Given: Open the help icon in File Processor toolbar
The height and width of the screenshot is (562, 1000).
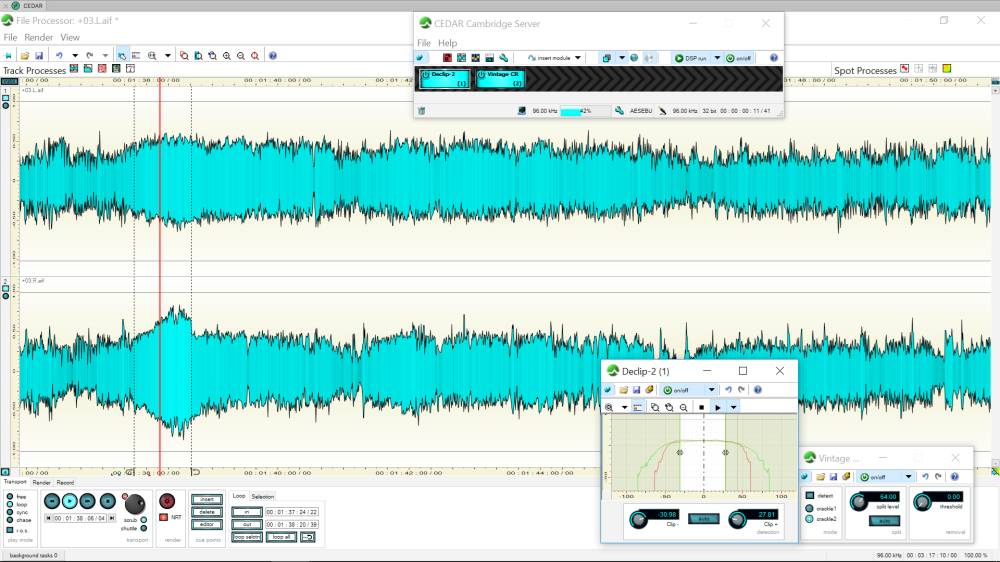Looking at the screenshot, I should point(272,55).
